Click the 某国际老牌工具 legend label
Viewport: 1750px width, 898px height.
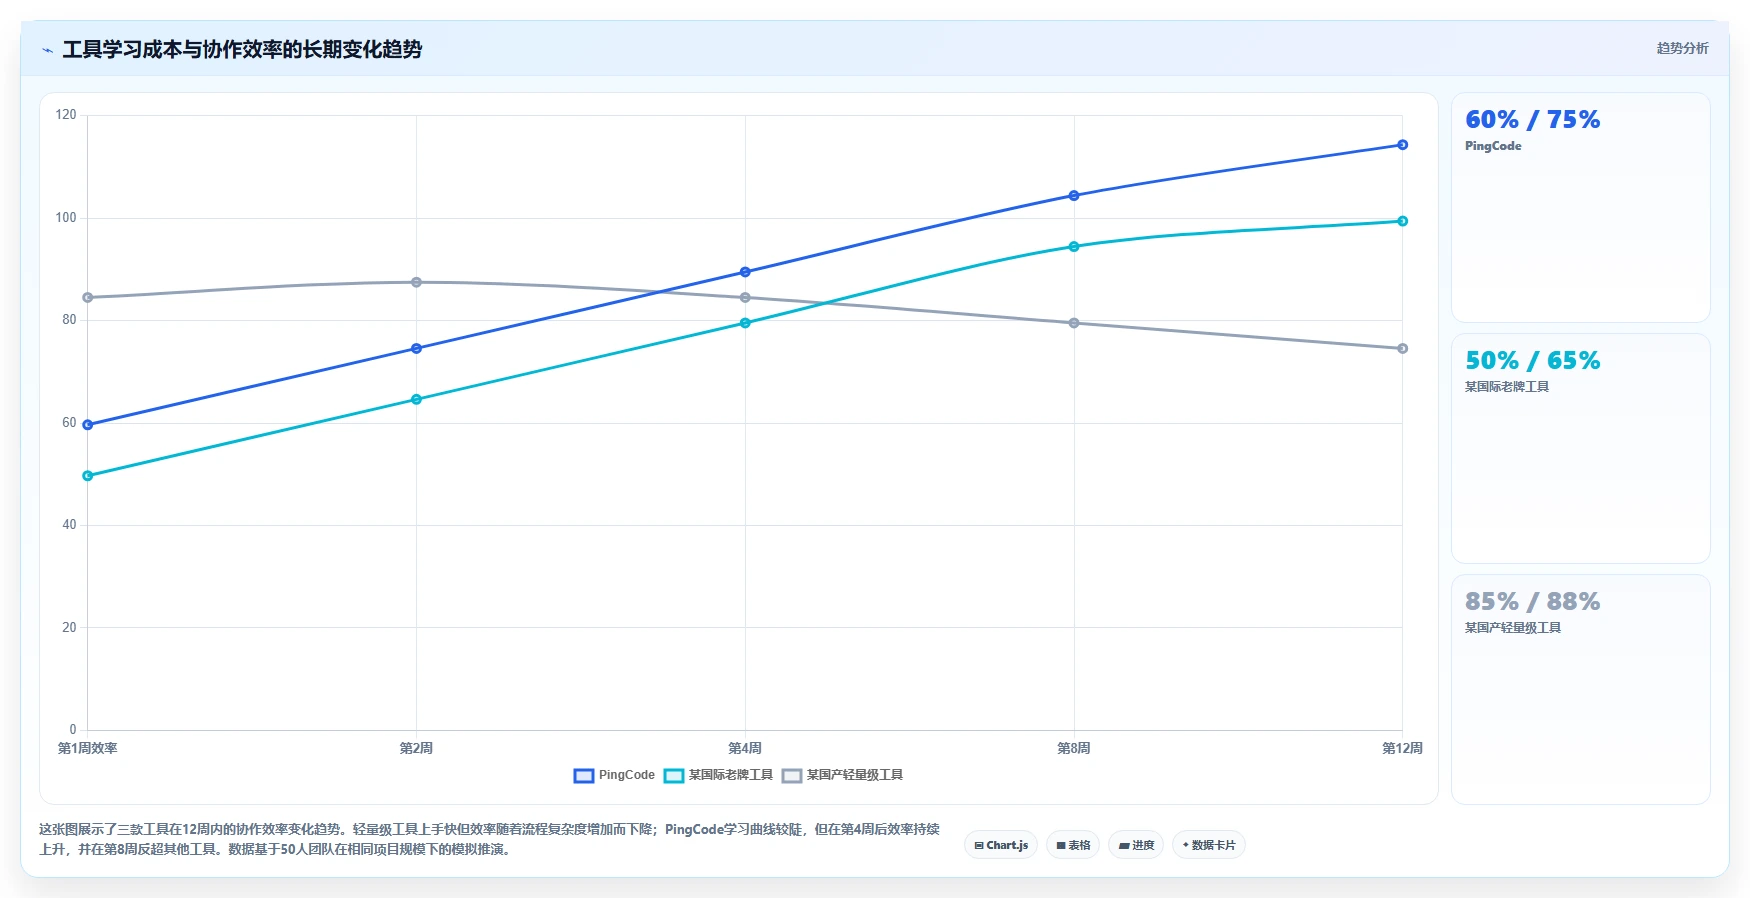coord(731,775)
